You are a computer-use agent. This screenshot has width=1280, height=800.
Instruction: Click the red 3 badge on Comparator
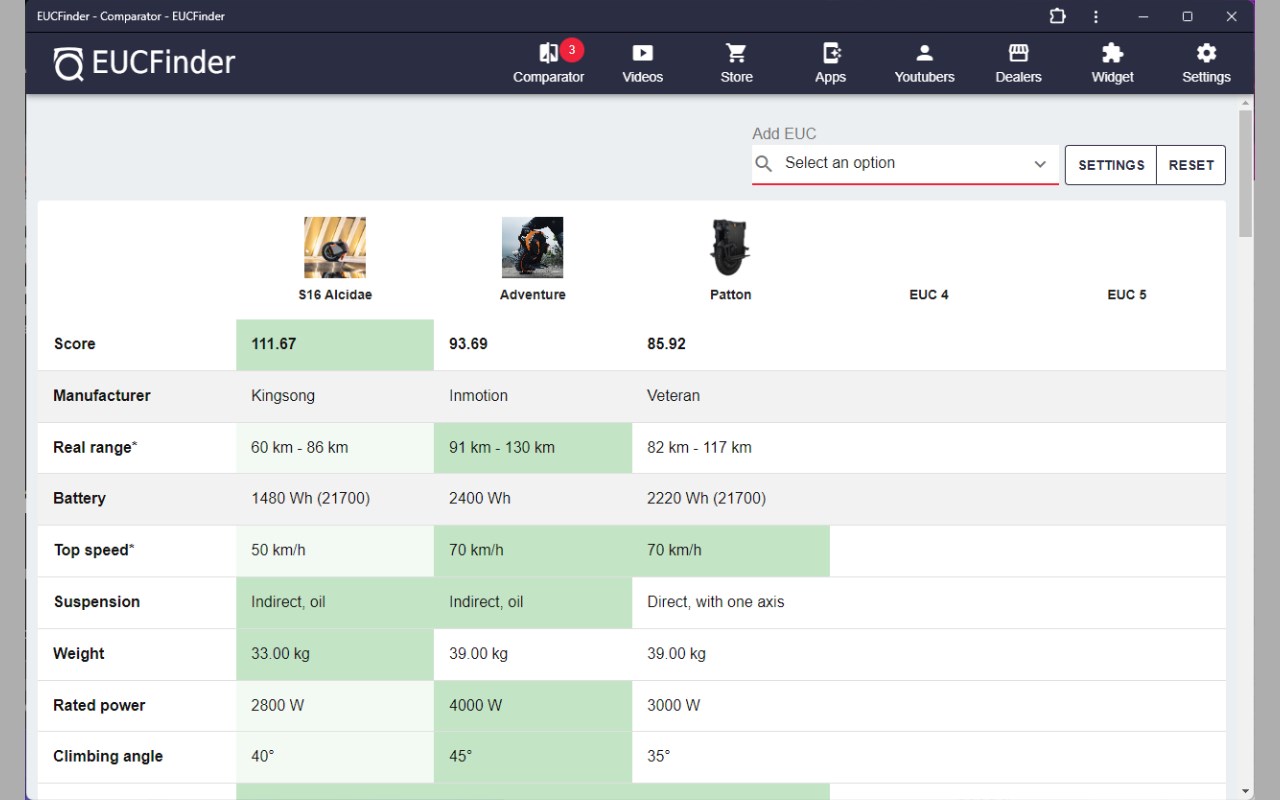click(572, 49)
